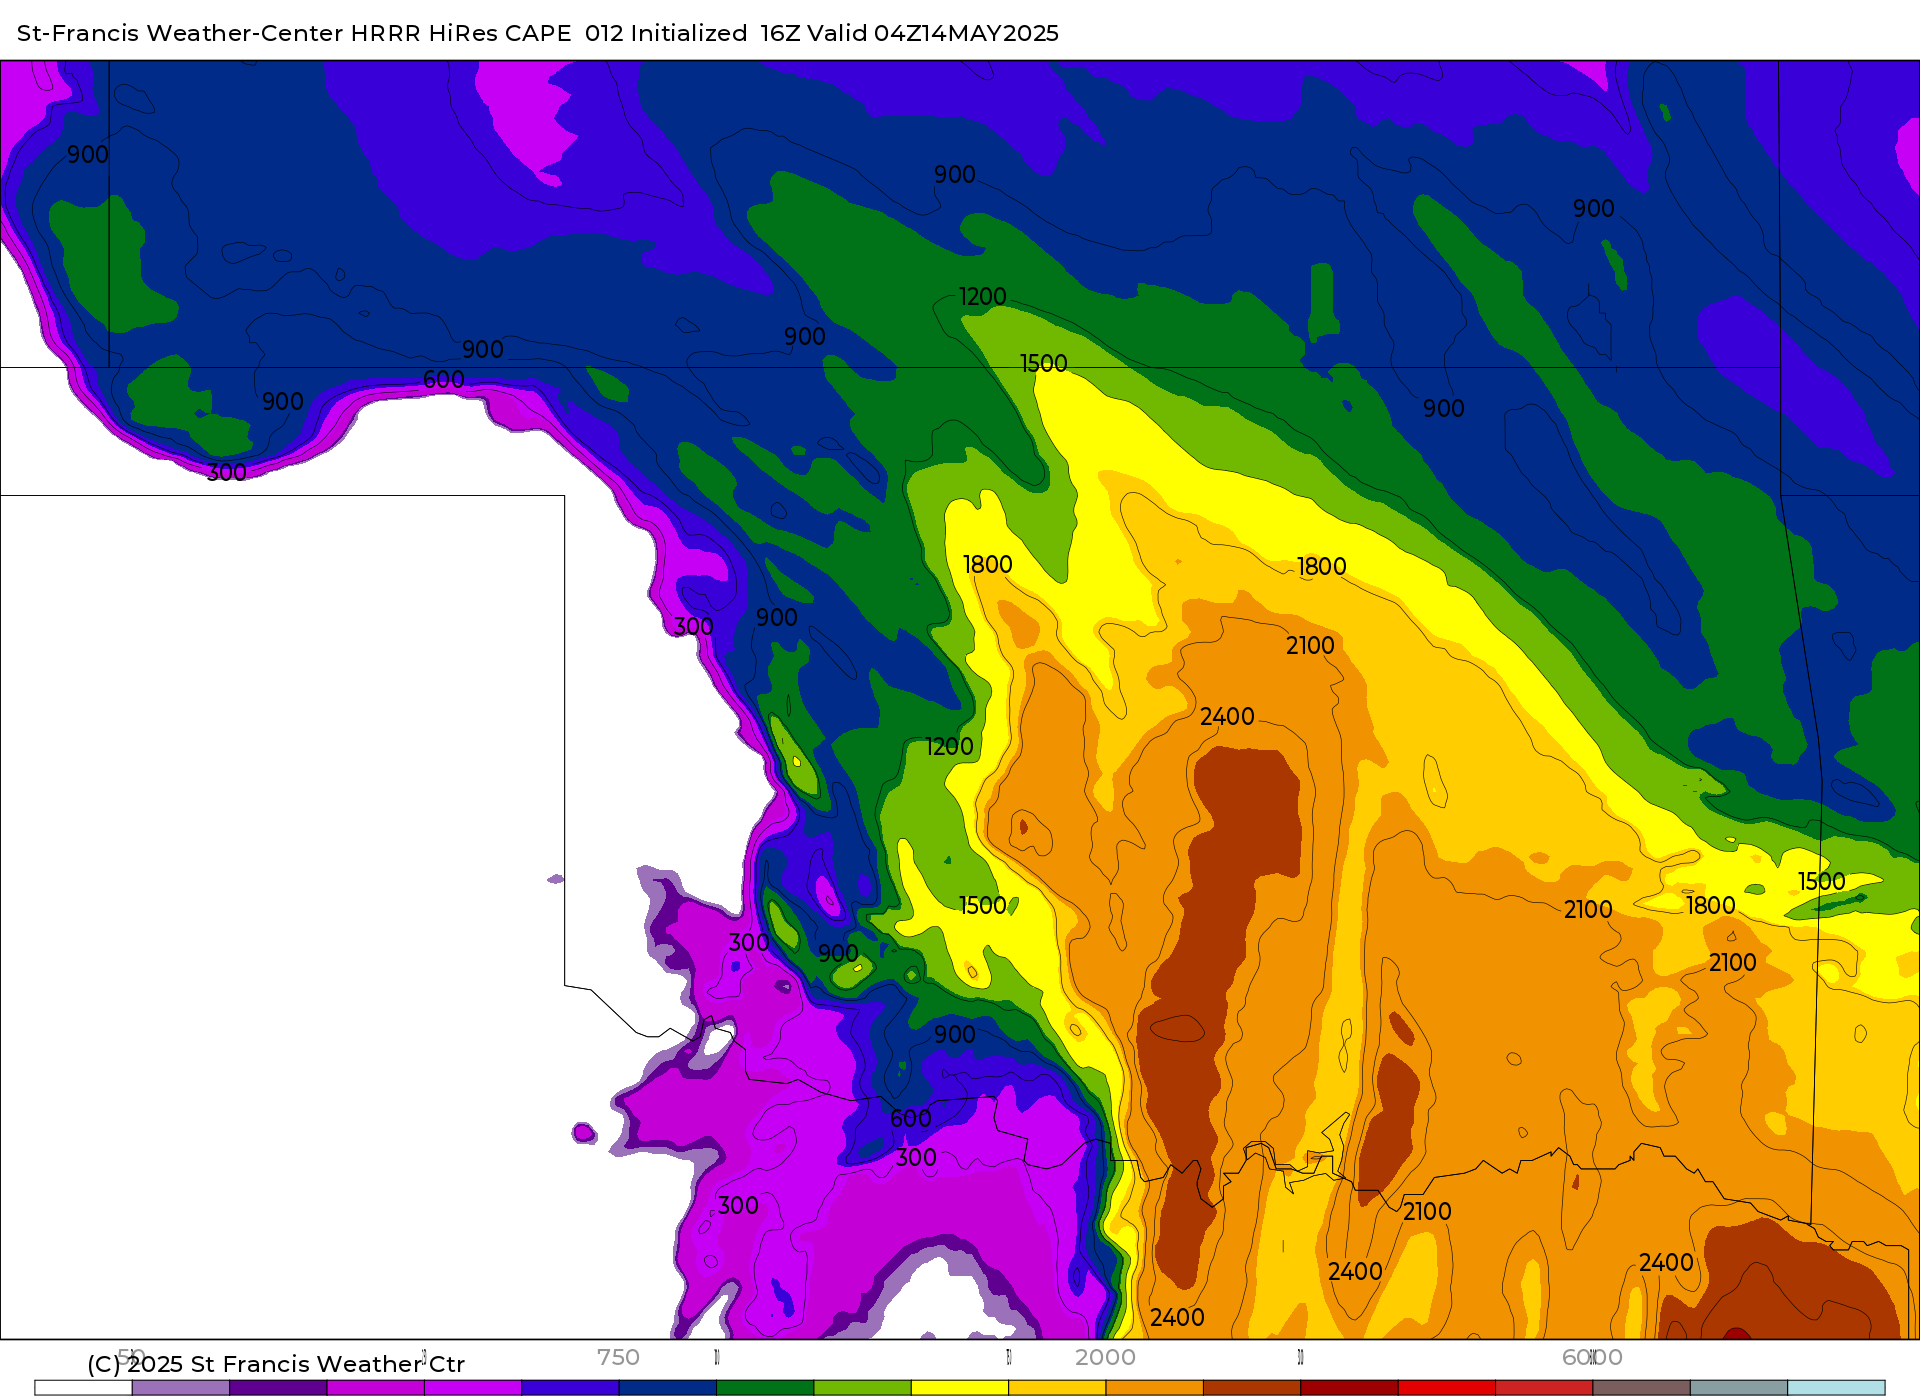Viewport: 1920px width, 1400px height.
Task: Click "Valid 04Z14MAY2025" in the title
Action: point(933,33)
